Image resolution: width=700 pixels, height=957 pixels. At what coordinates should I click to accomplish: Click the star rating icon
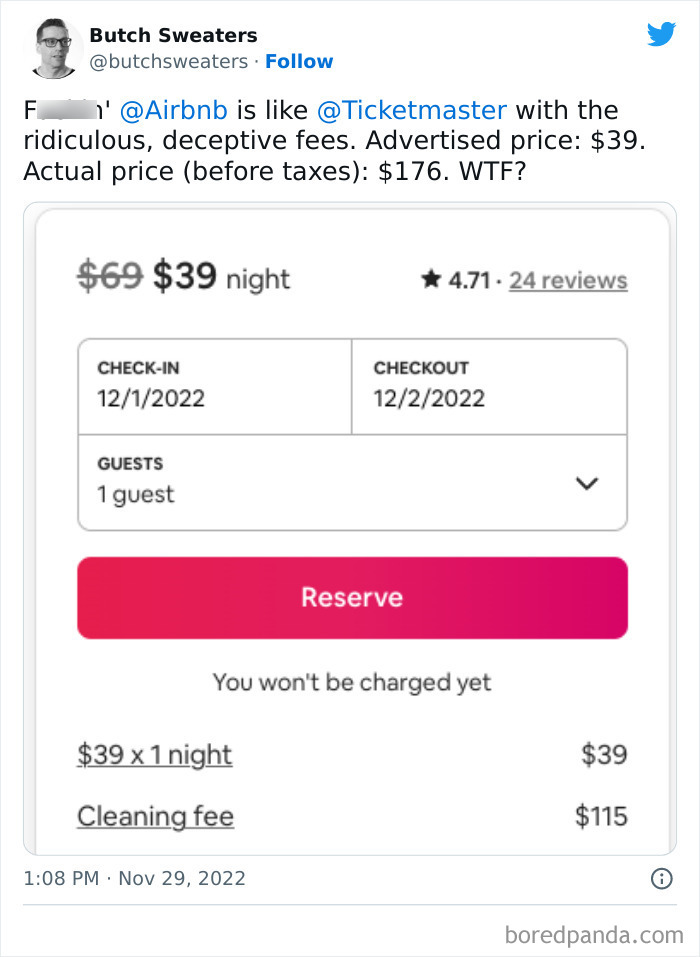431,280
